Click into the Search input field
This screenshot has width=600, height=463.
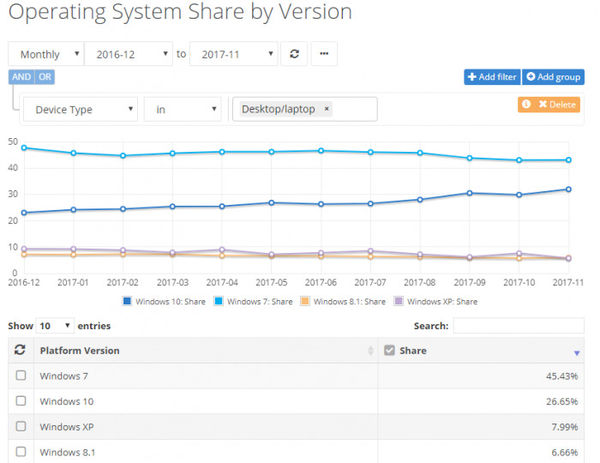[x=518, y=326]
